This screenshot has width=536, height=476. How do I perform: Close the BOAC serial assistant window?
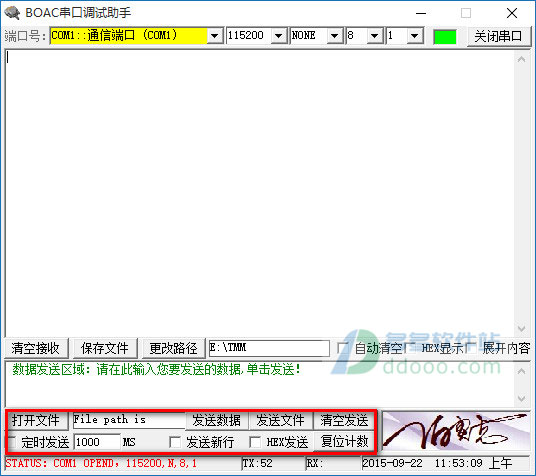pyautogui.click(x=512, y=13)
